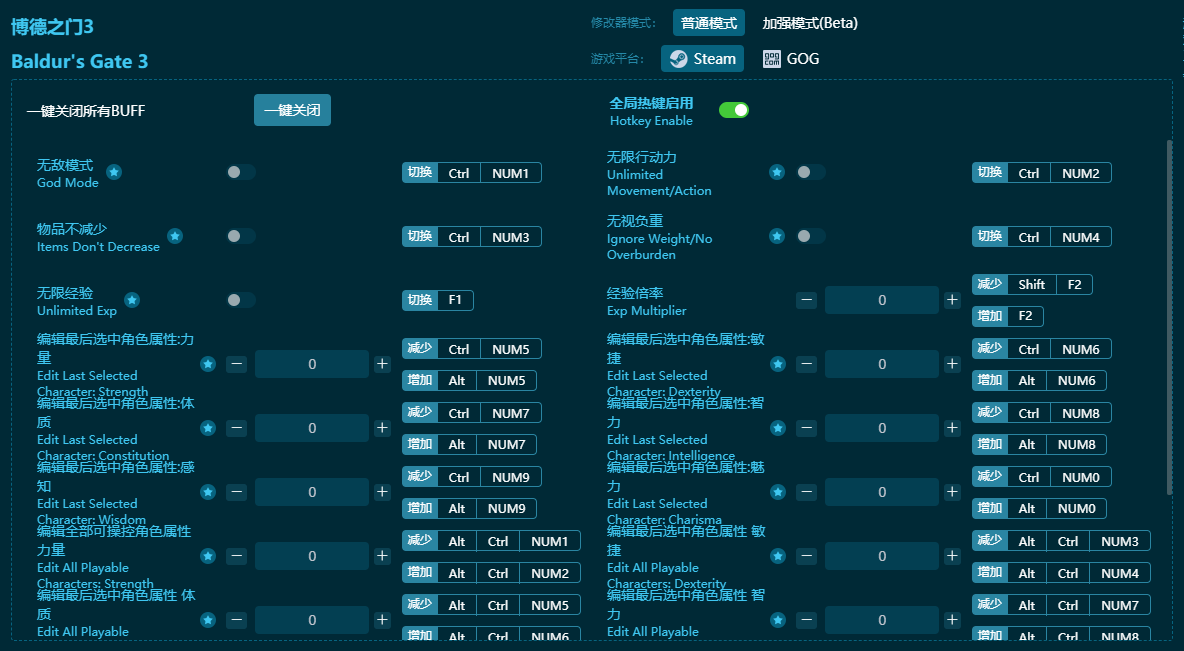
Task: Decrease last selected character Charisma value
Action: tap(806, 492)
